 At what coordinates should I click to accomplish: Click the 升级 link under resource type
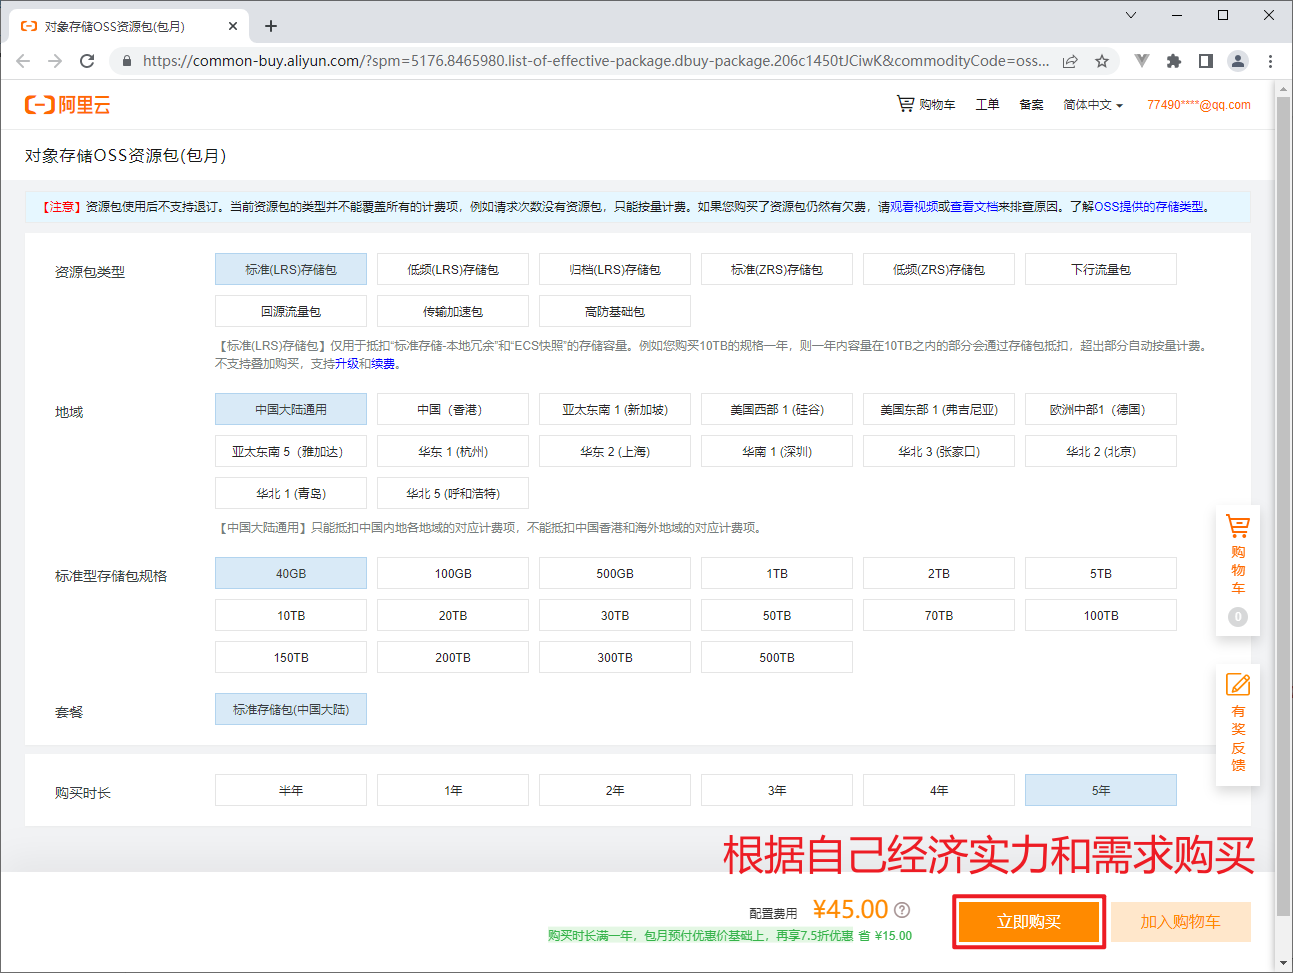346,364
